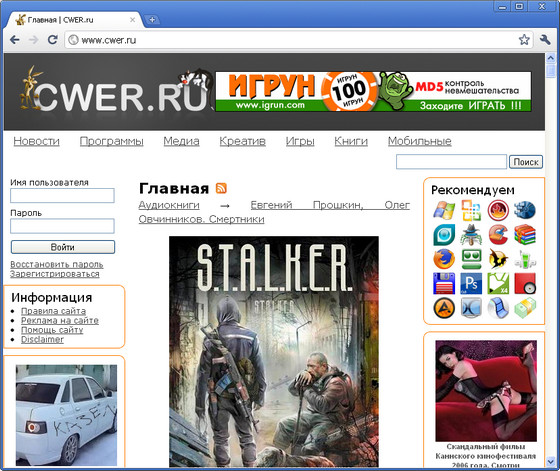Open Евгений Прошкин, Олег Овчинников. Смертники link
Viewport: 560px width, 471px height.
(x=274, y=212)
